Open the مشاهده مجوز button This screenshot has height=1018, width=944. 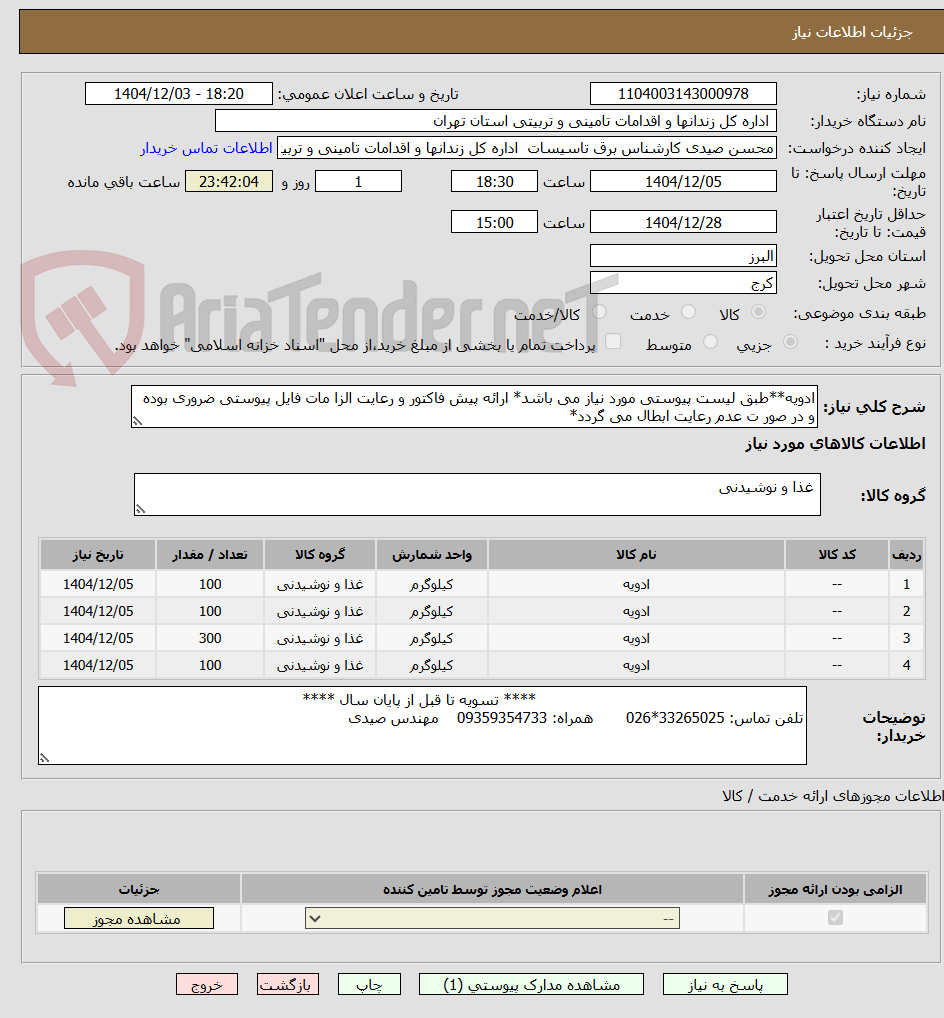[139, 918]
